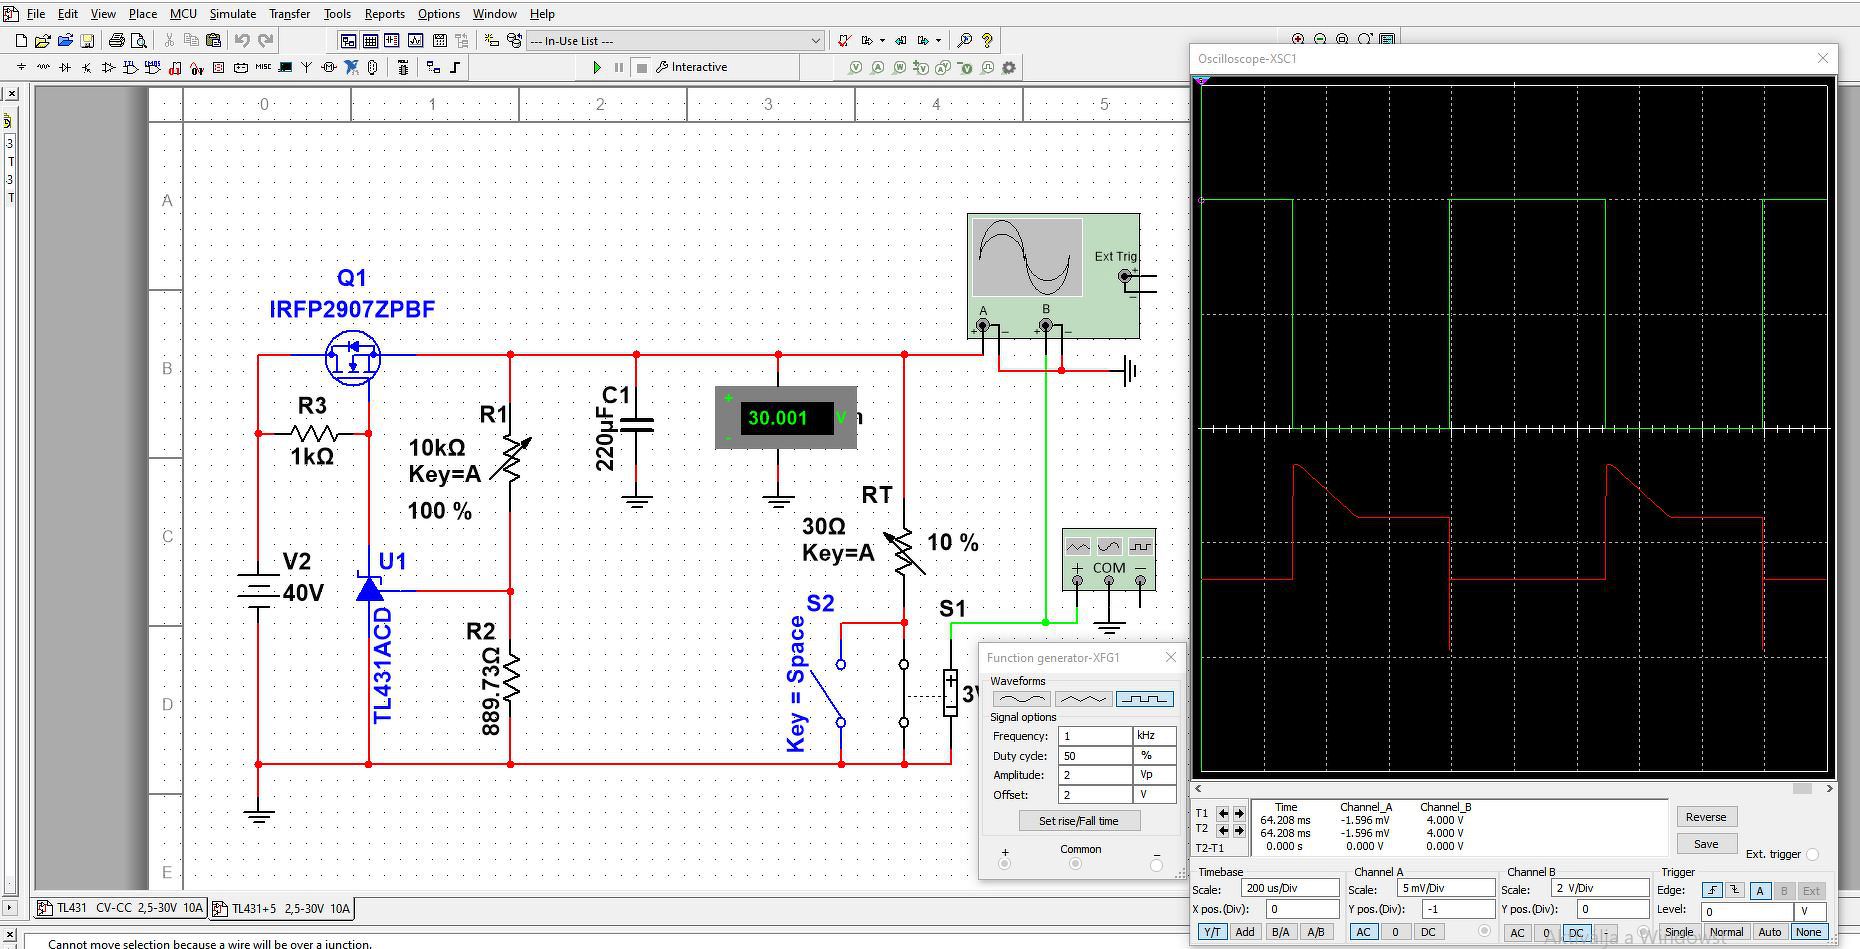1860x949 pixels.
Task: Switch Channel B coupling to AC
Action: pos(1517,932)
